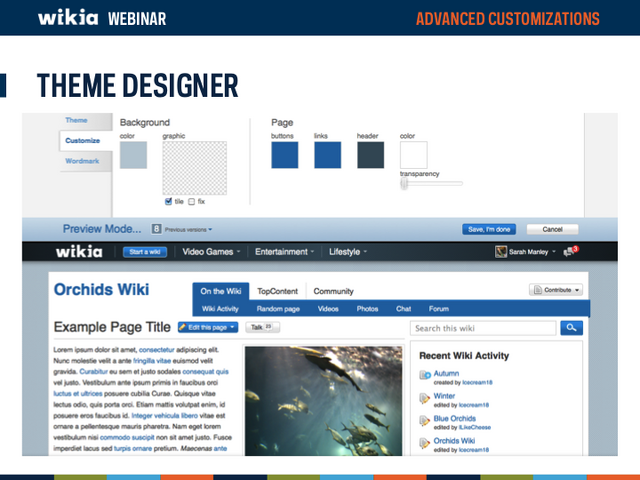Screen dimensions: 640x480
Task: Click Sarah Manley's avatar picture
Action: pos(501,252)
